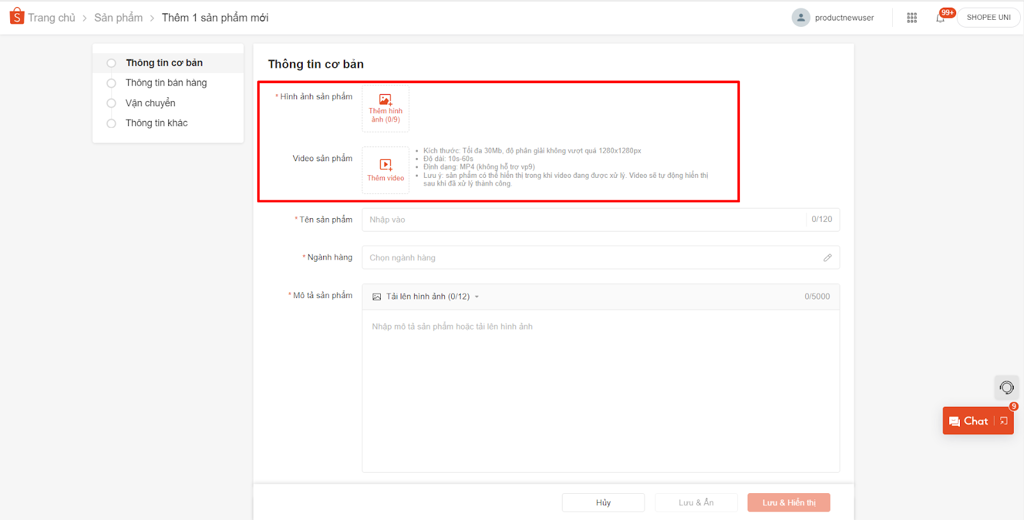Go to Sản phẩm breadcrumb
This screenshot has height=520, width=1024.
(x=117, y=18)
